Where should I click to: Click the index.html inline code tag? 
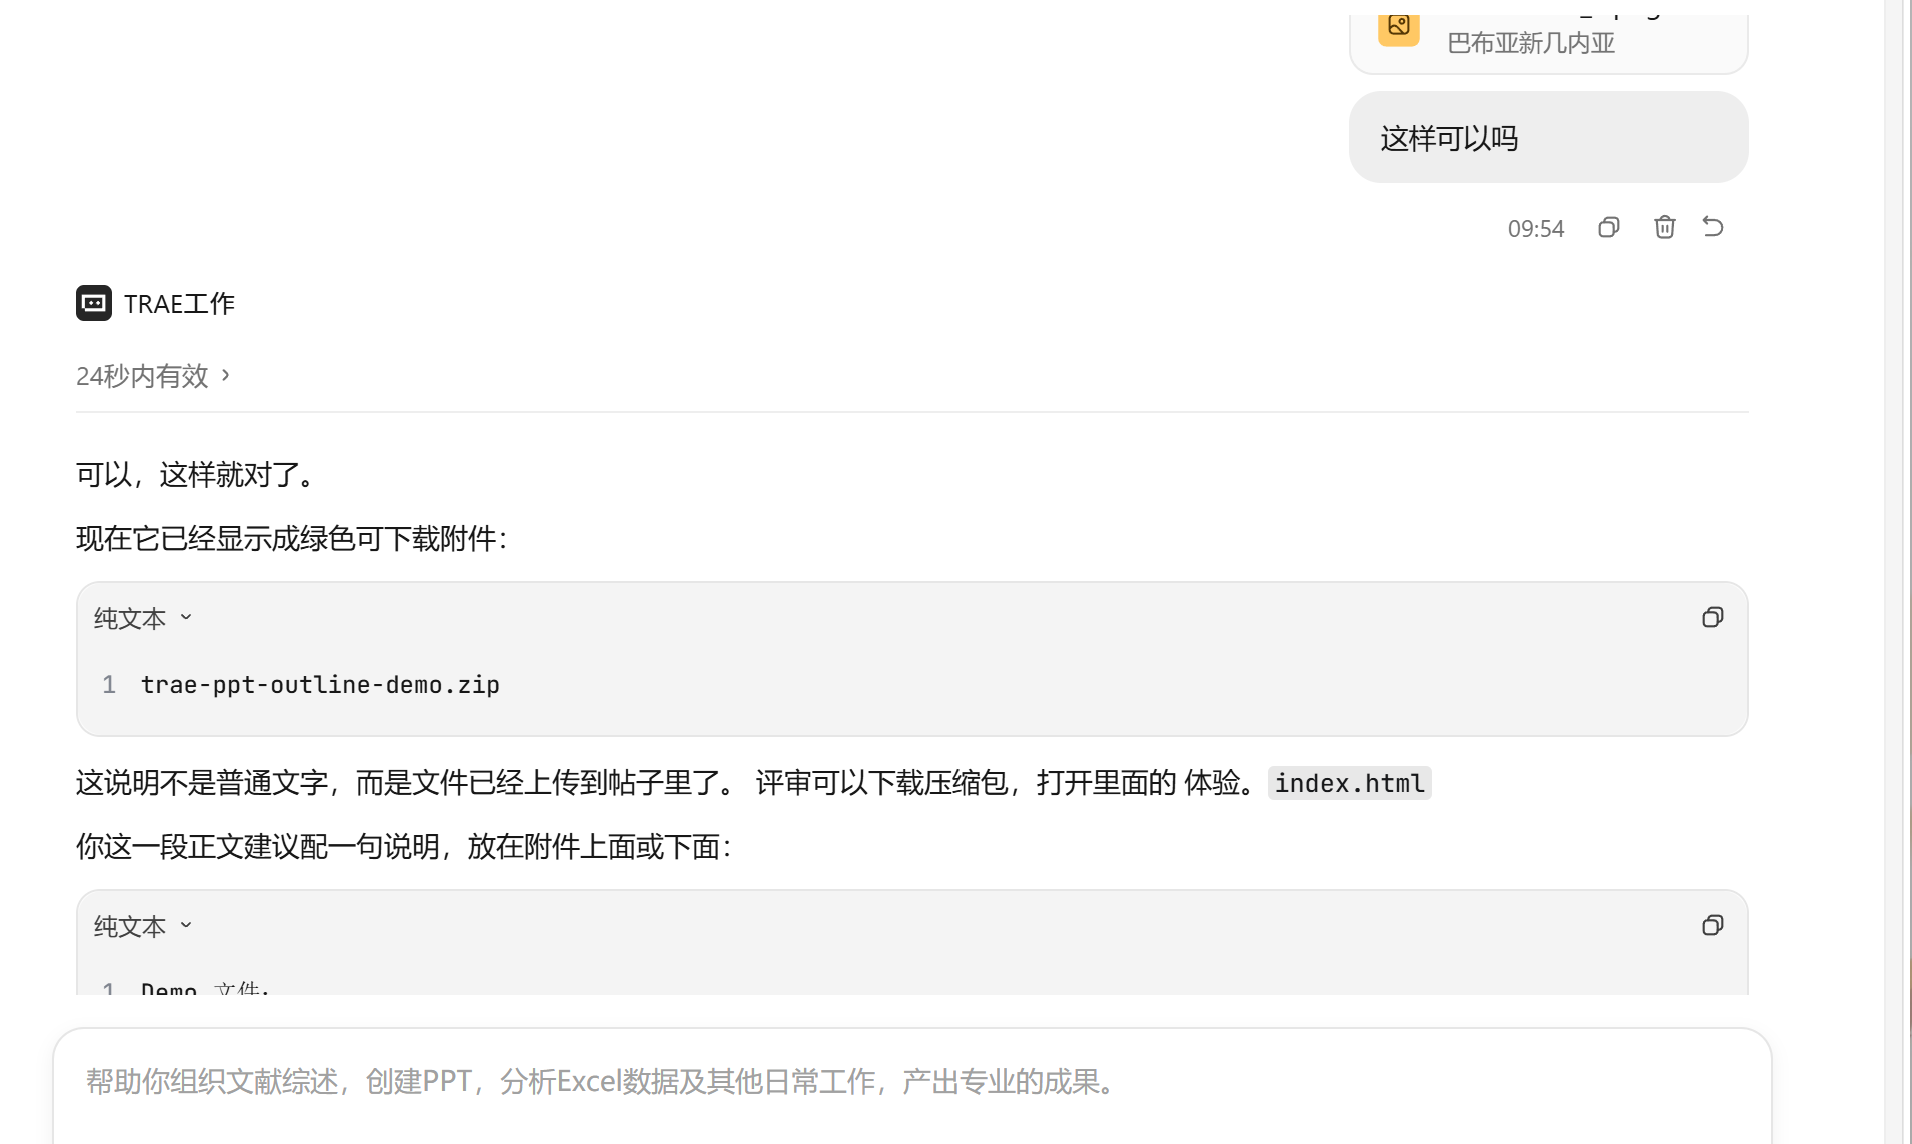tap(1349, 783)
